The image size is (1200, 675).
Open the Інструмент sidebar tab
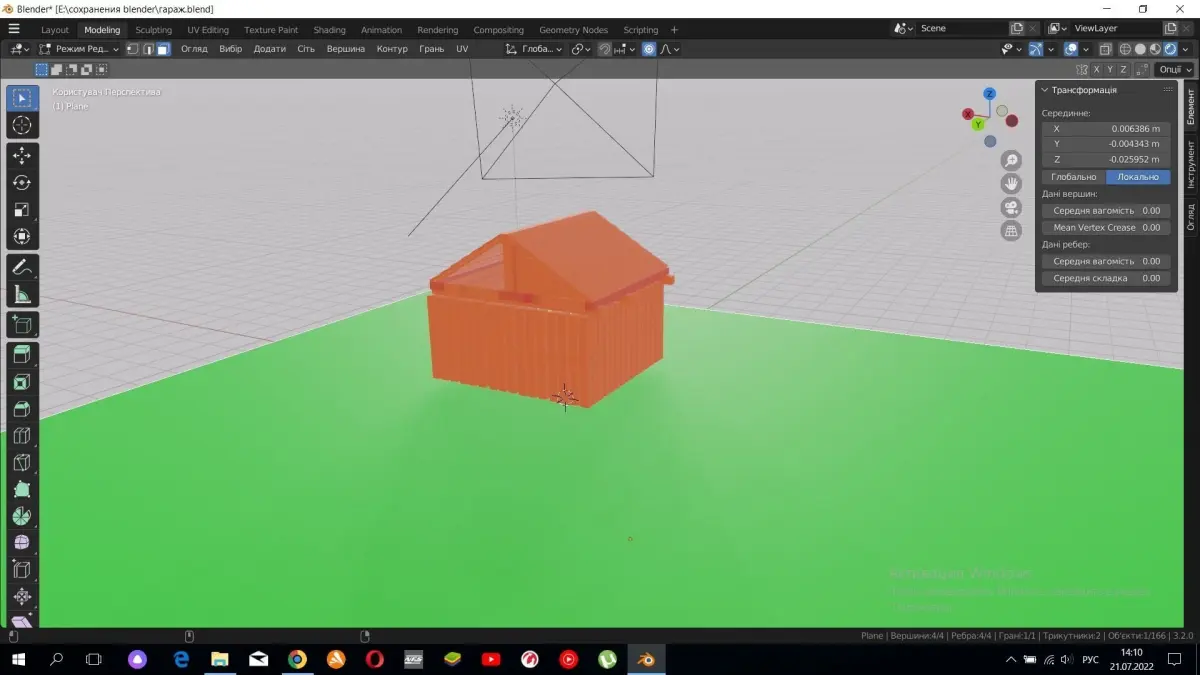pos(1191,165)
